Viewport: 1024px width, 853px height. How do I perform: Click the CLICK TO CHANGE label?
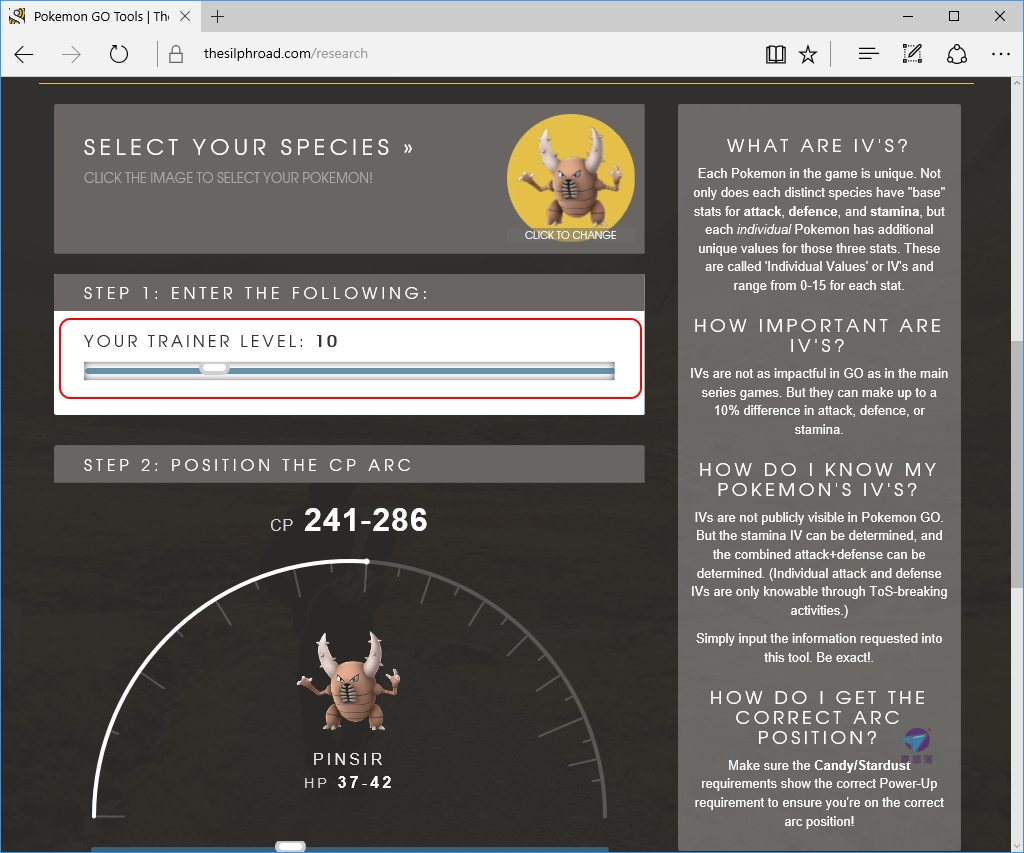570,235
